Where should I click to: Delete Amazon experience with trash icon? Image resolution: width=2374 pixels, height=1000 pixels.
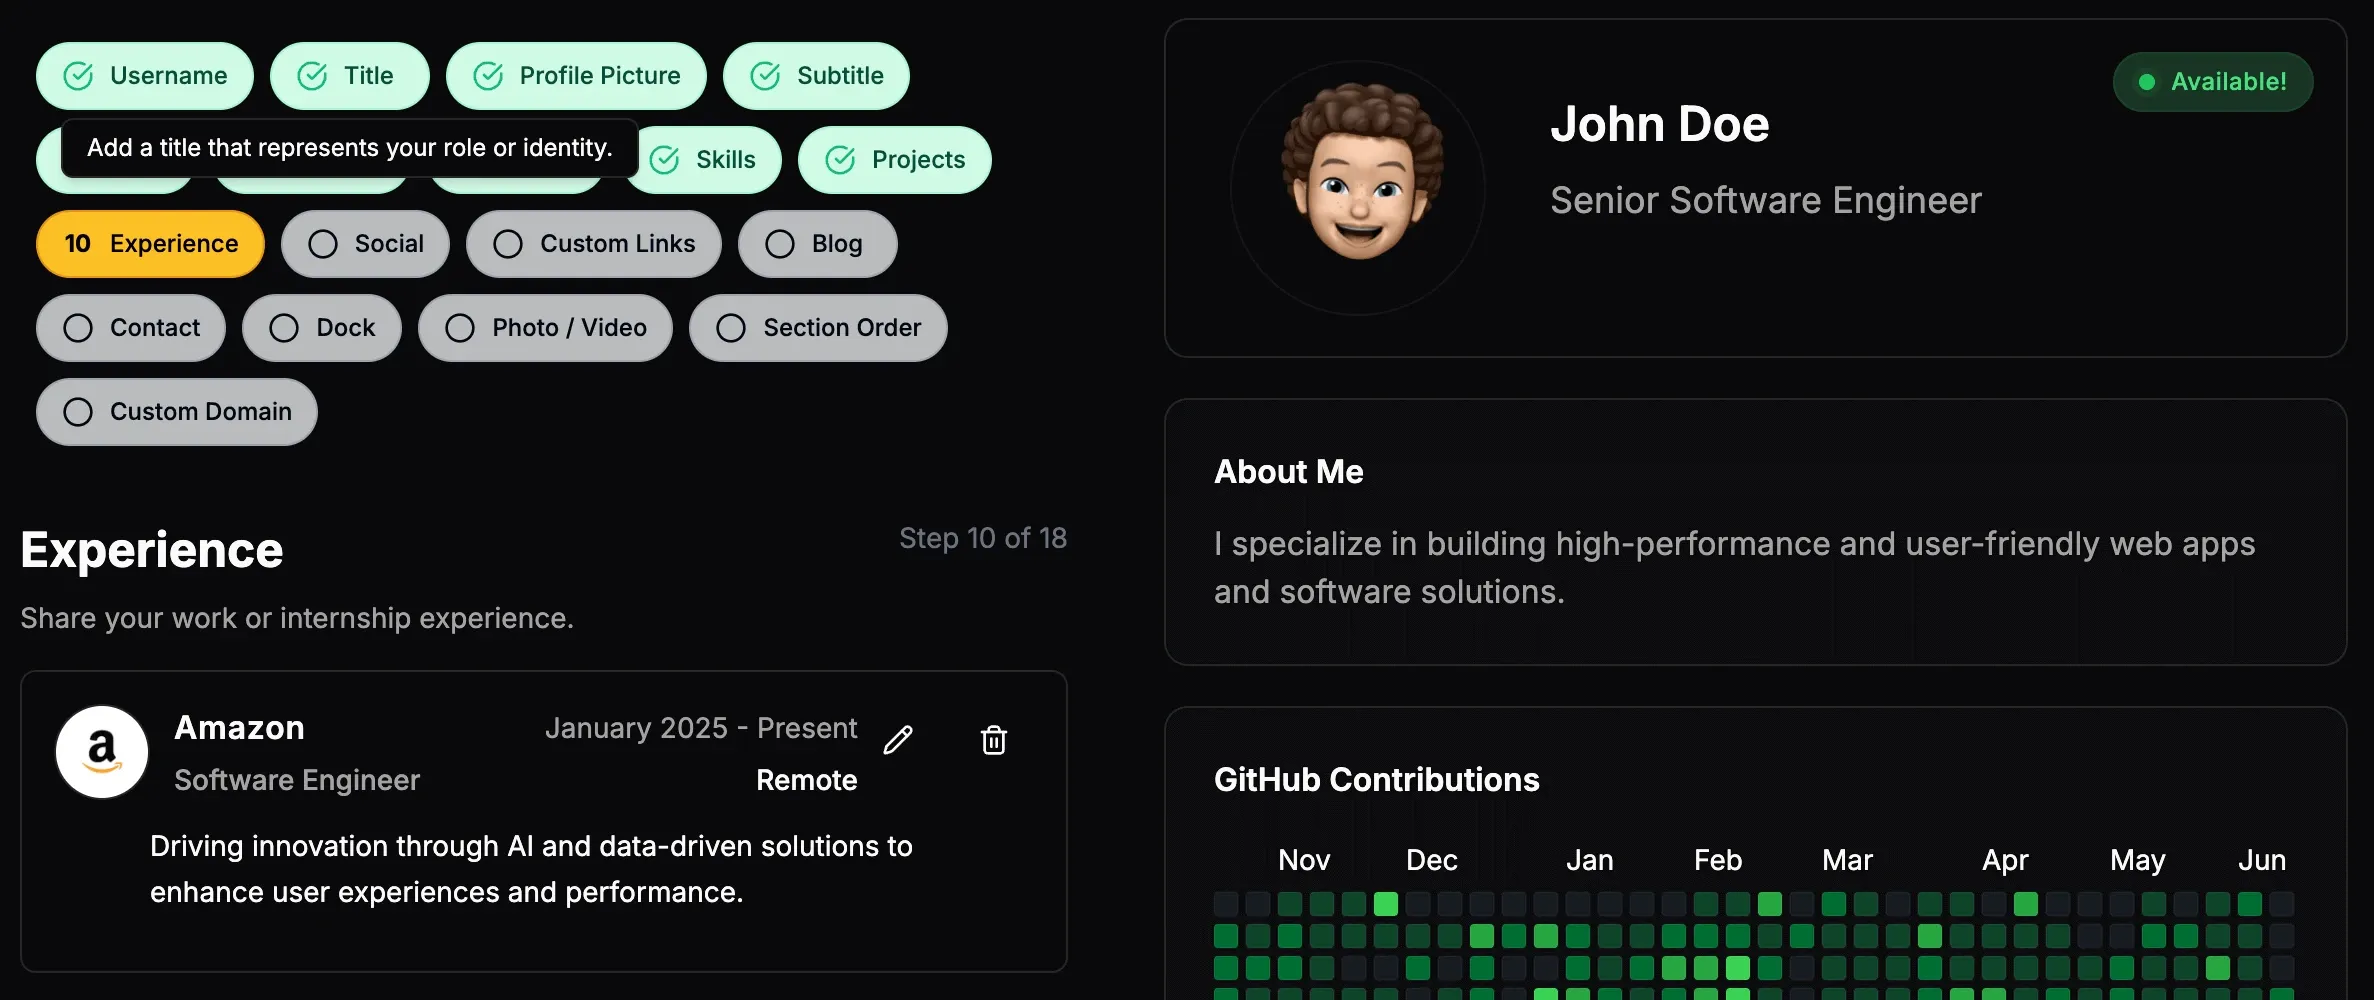click(993, 740)
